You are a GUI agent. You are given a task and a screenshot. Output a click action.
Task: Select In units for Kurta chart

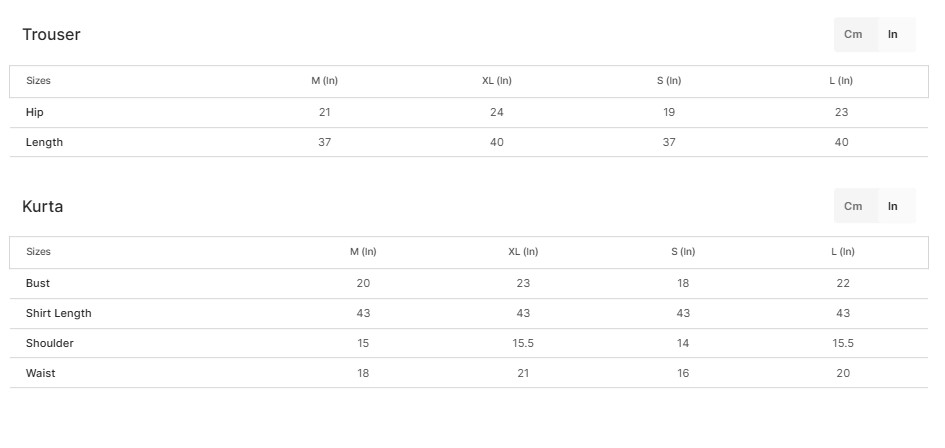click(x=893, y=206)
